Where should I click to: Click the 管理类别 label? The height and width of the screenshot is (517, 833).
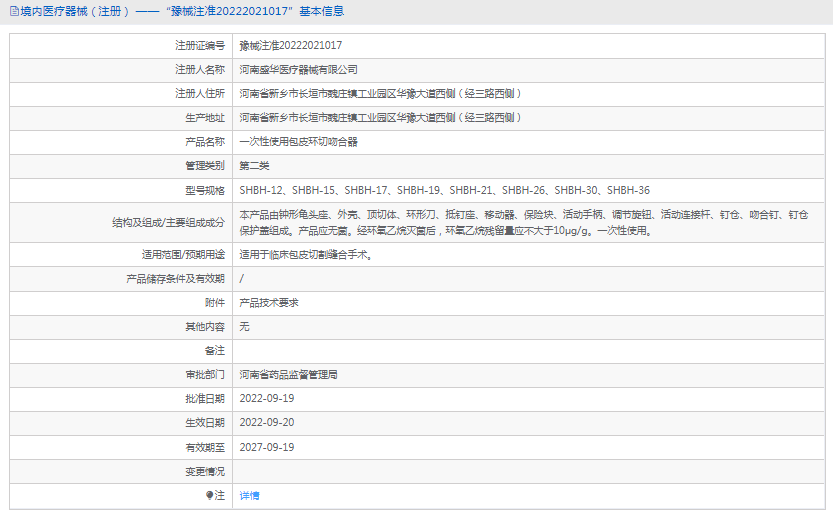pos(205,166)
